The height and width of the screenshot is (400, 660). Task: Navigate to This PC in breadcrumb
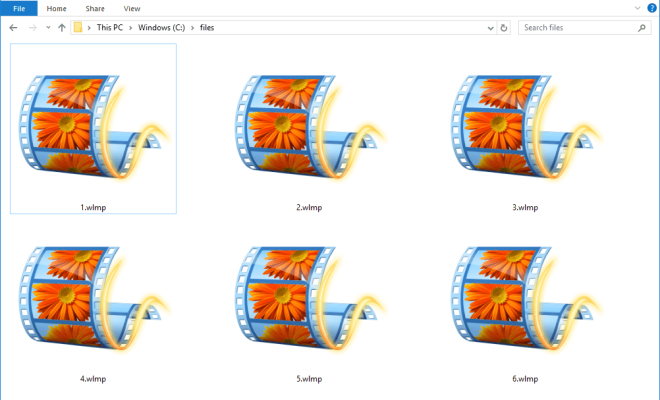(x=110, y=27)
